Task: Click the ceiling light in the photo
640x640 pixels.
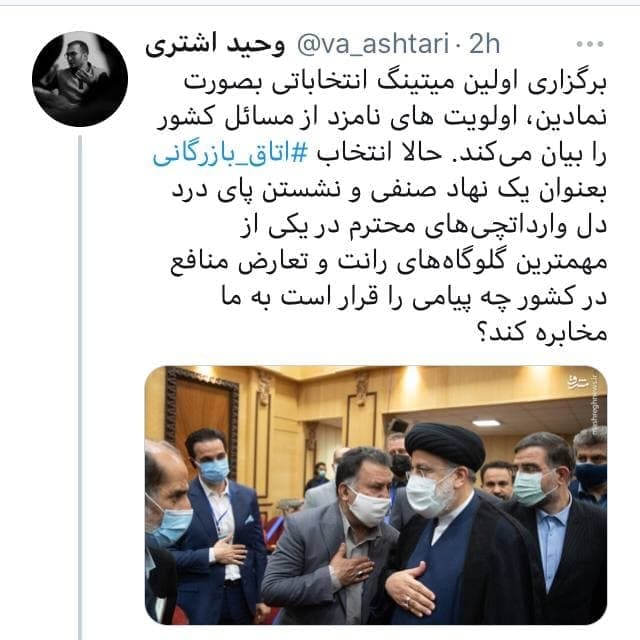Action: (x=486, y=423)
